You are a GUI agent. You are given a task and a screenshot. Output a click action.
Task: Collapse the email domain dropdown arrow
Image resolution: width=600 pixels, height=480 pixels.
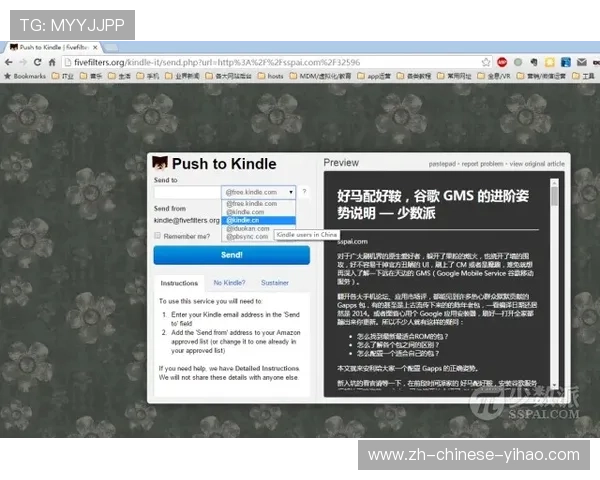(291, 192)
